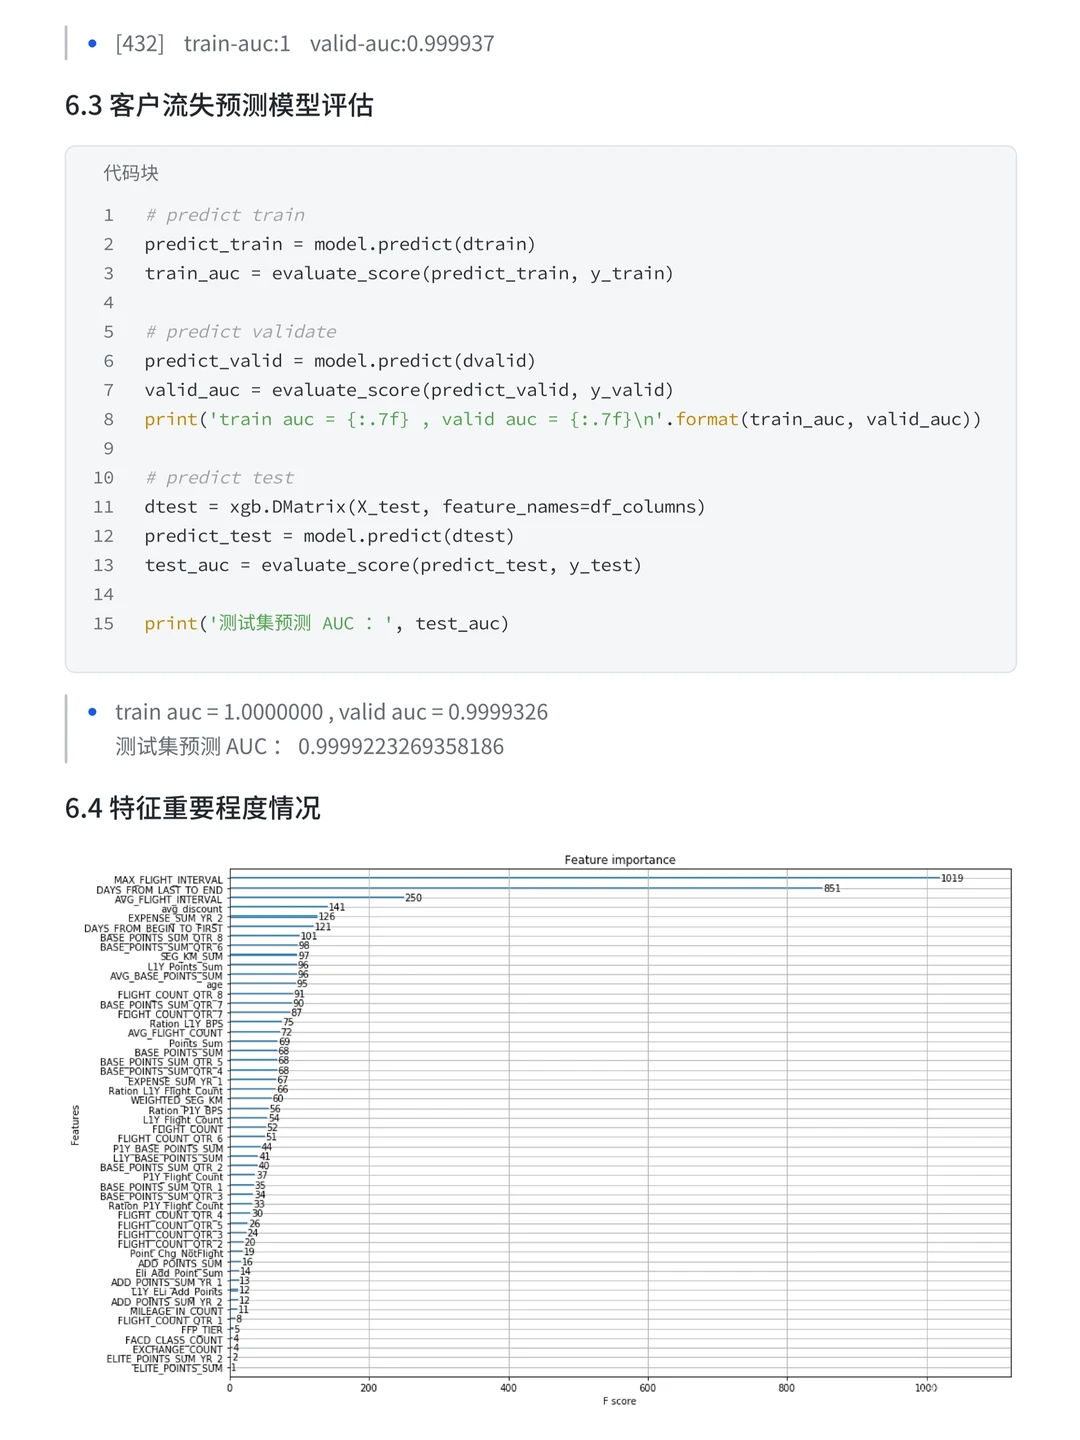Click the comment '# predict validate'
1080x1440 pixels.
point(241,332)
